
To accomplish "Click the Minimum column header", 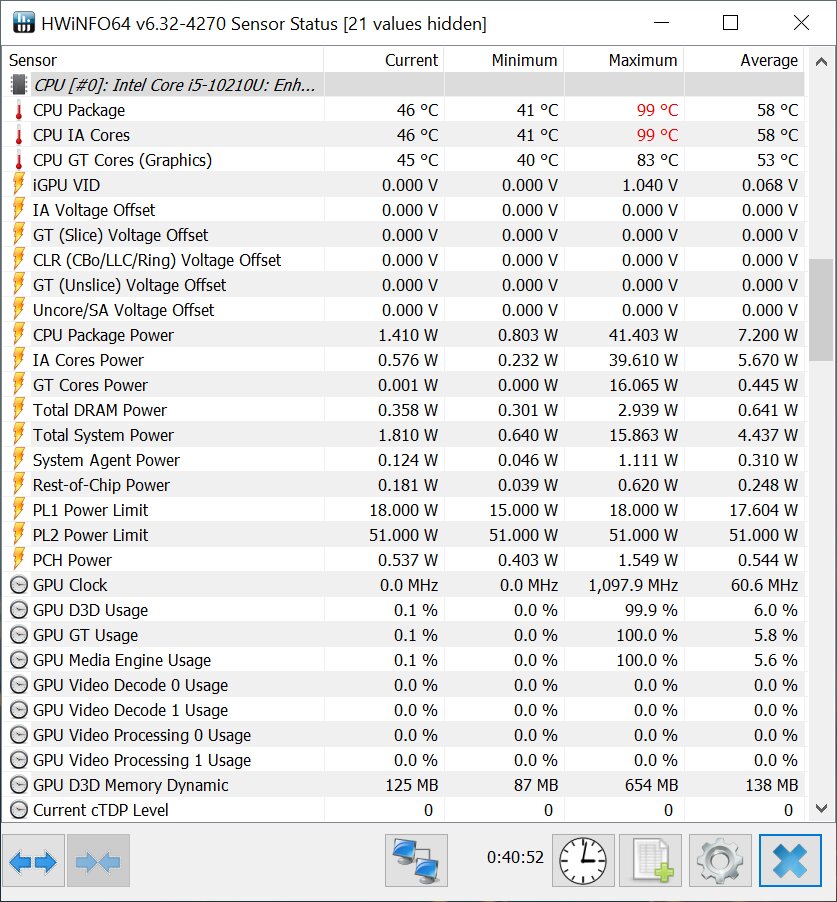I will click(504, 60).
